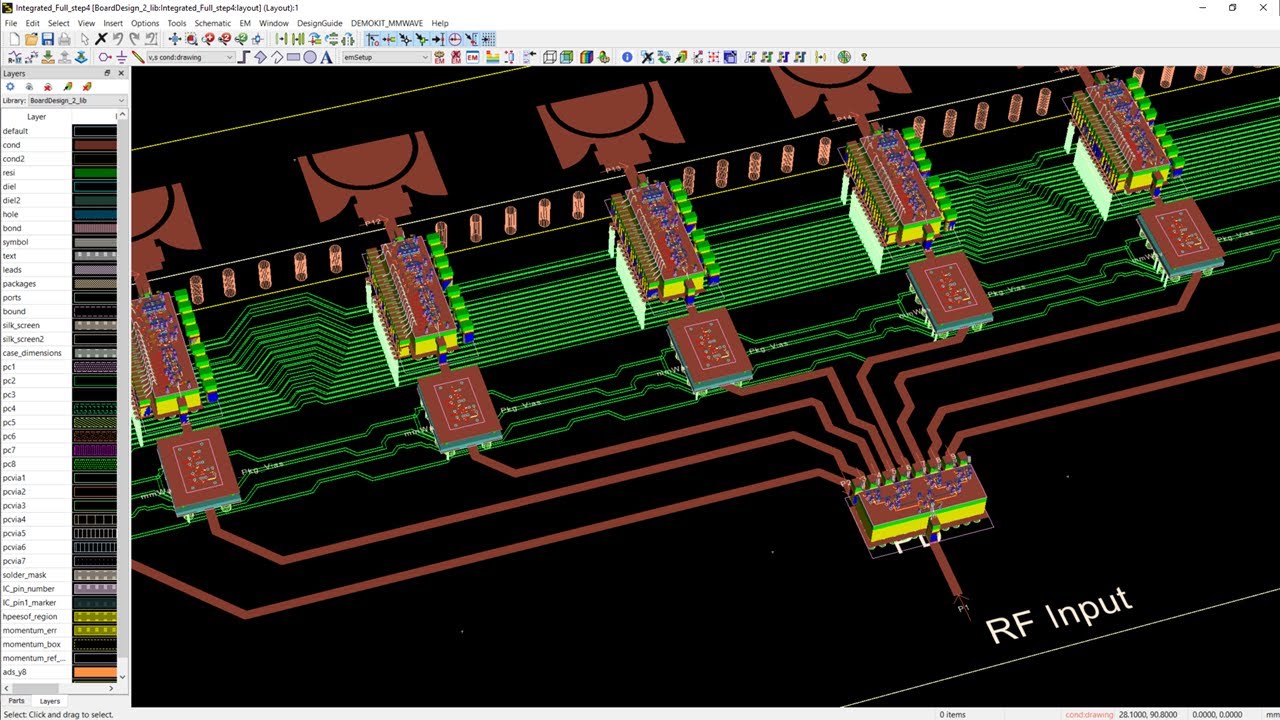Select the hole layer row
1280x720 pixels.
[60, 214]
